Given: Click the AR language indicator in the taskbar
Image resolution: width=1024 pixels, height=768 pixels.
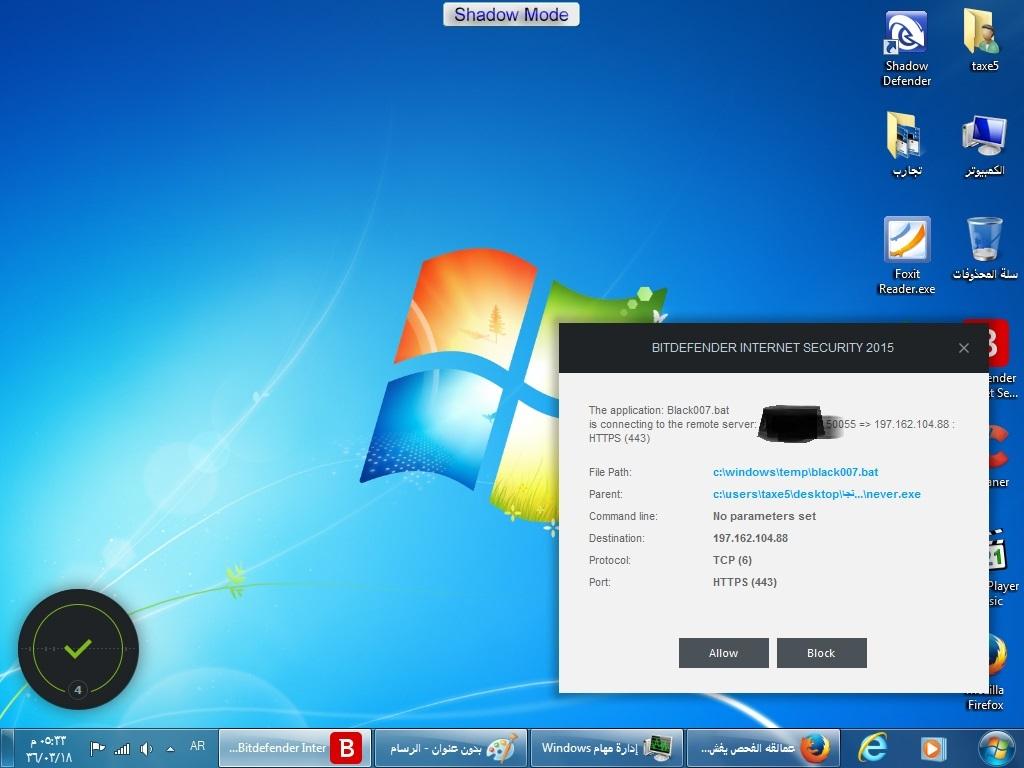Looking at the screenshot, I should tap(197, 746).
